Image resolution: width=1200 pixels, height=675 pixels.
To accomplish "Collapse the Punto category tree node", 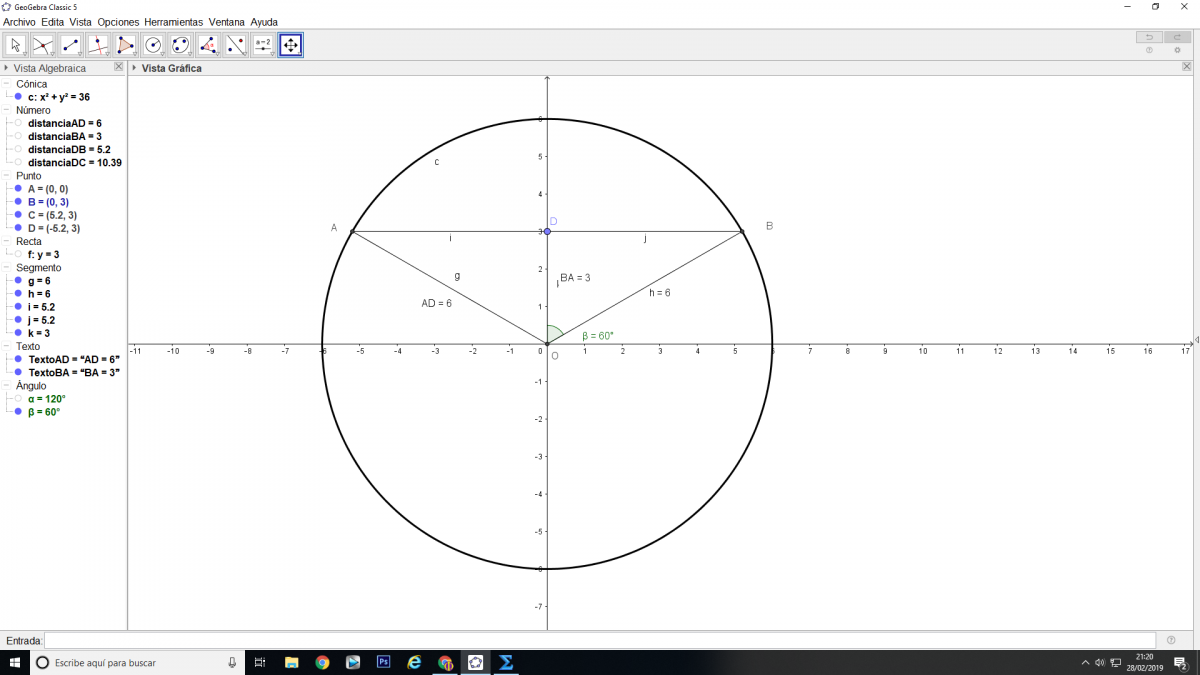I will point(7,176).
